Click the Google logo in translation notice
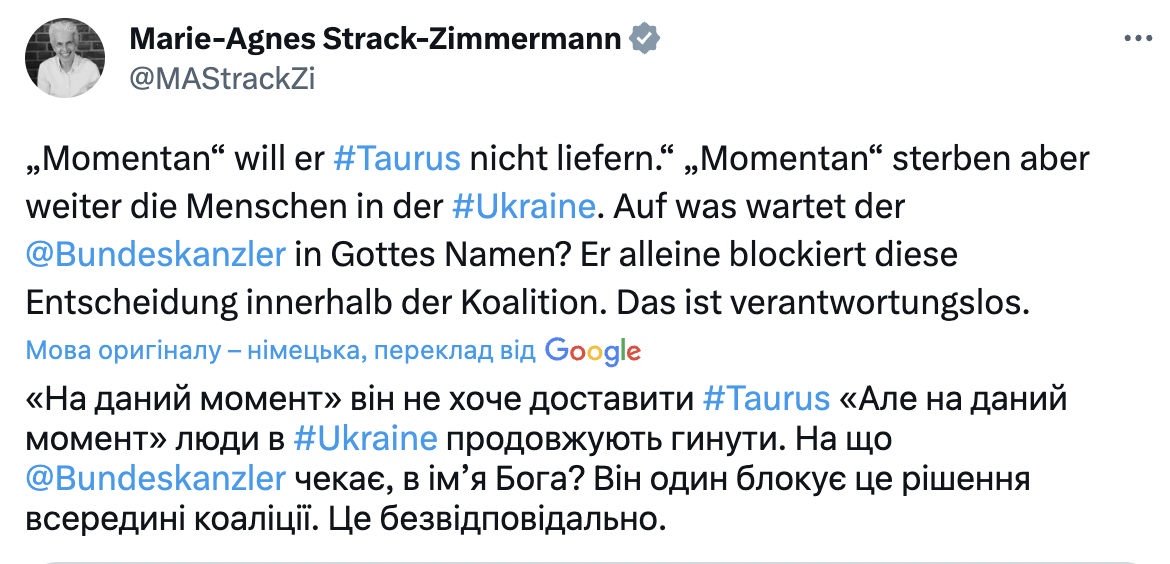Viewport: 1170px width, 564px height. click(593, 350)
